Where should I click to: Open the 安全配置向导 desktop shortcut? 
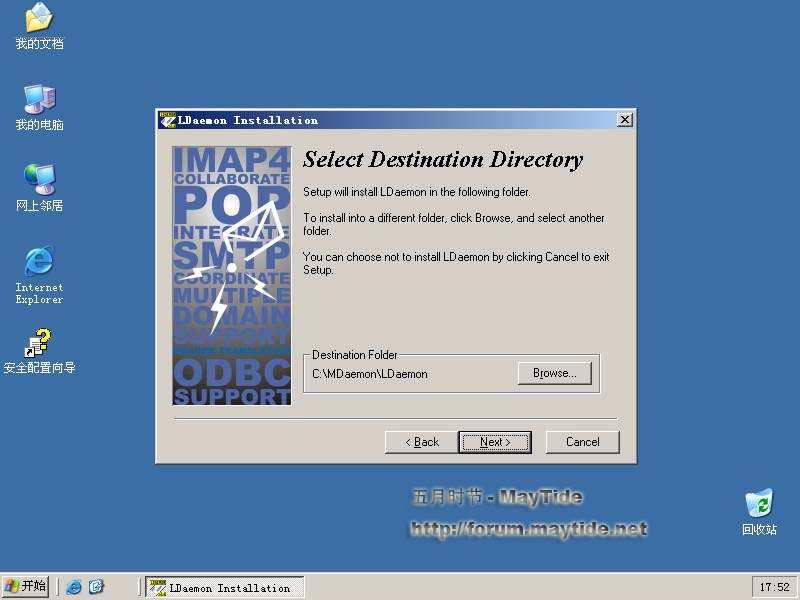click(39, 343)
